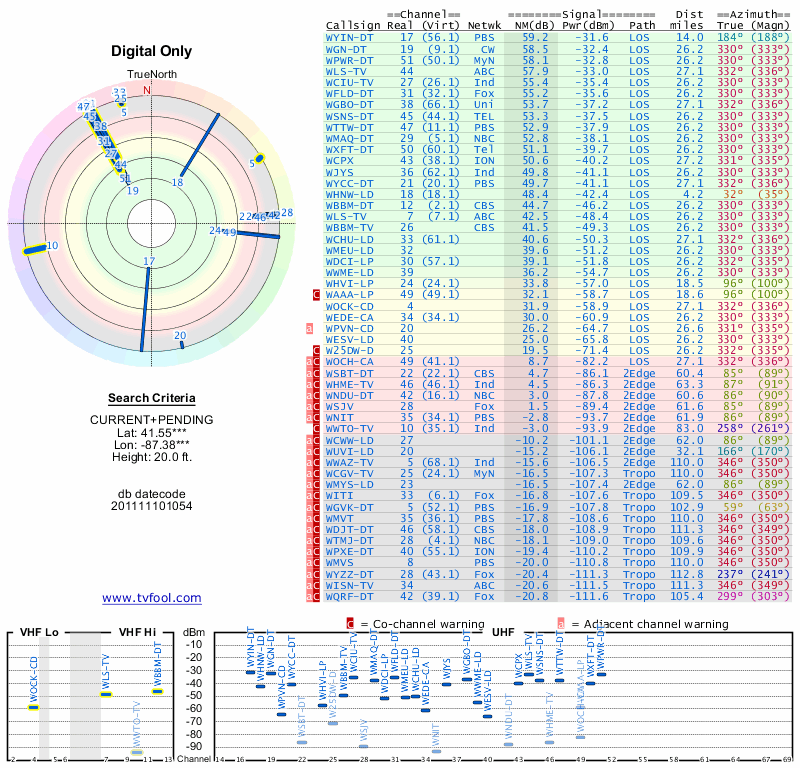Click WAAA-LP callsign in the table

349,294
